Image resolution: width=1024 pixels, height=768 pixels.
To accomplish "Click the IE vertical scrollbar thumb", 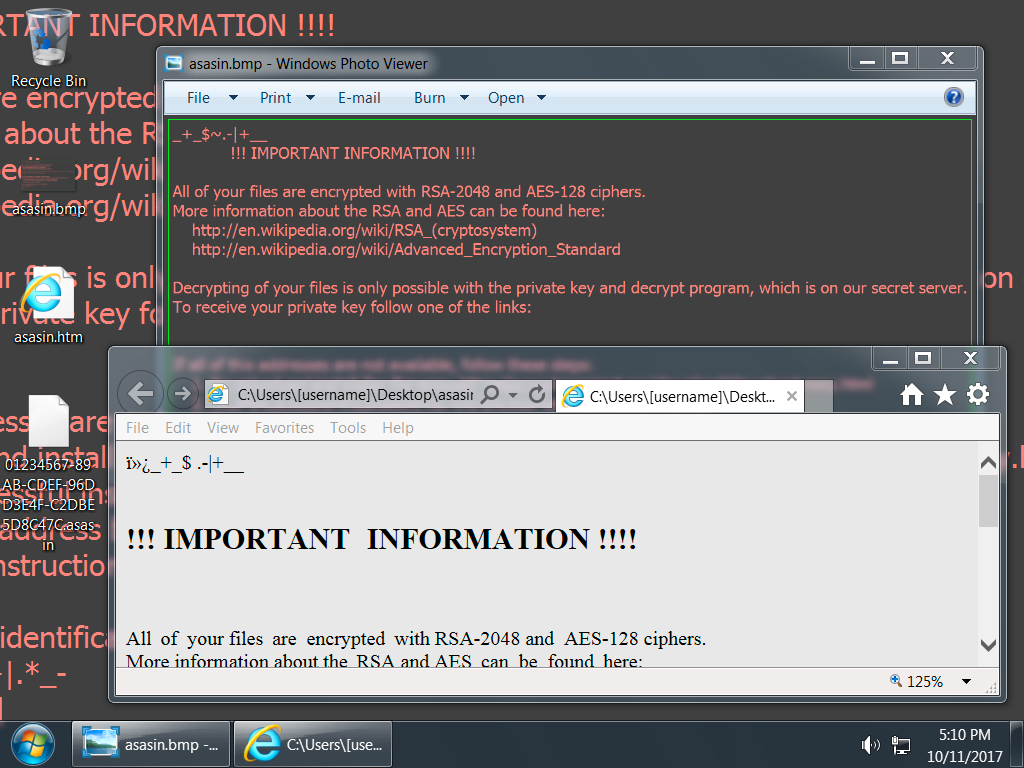I will pyautogui.click(x=988, y=500).
